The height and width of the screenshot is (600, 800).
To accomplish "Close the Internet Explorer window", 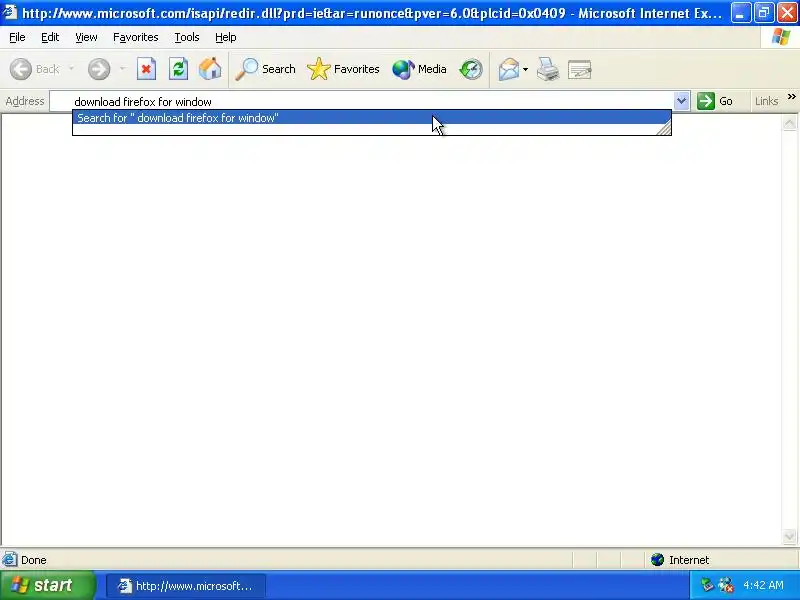I will [787, 13].
